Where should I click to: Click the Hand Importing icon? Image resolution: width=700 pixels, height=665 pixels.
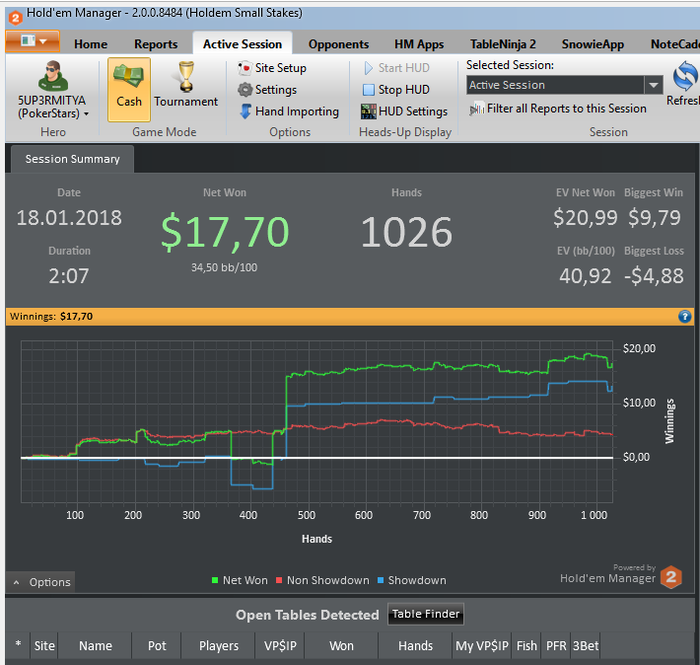(x=246, y=112)
